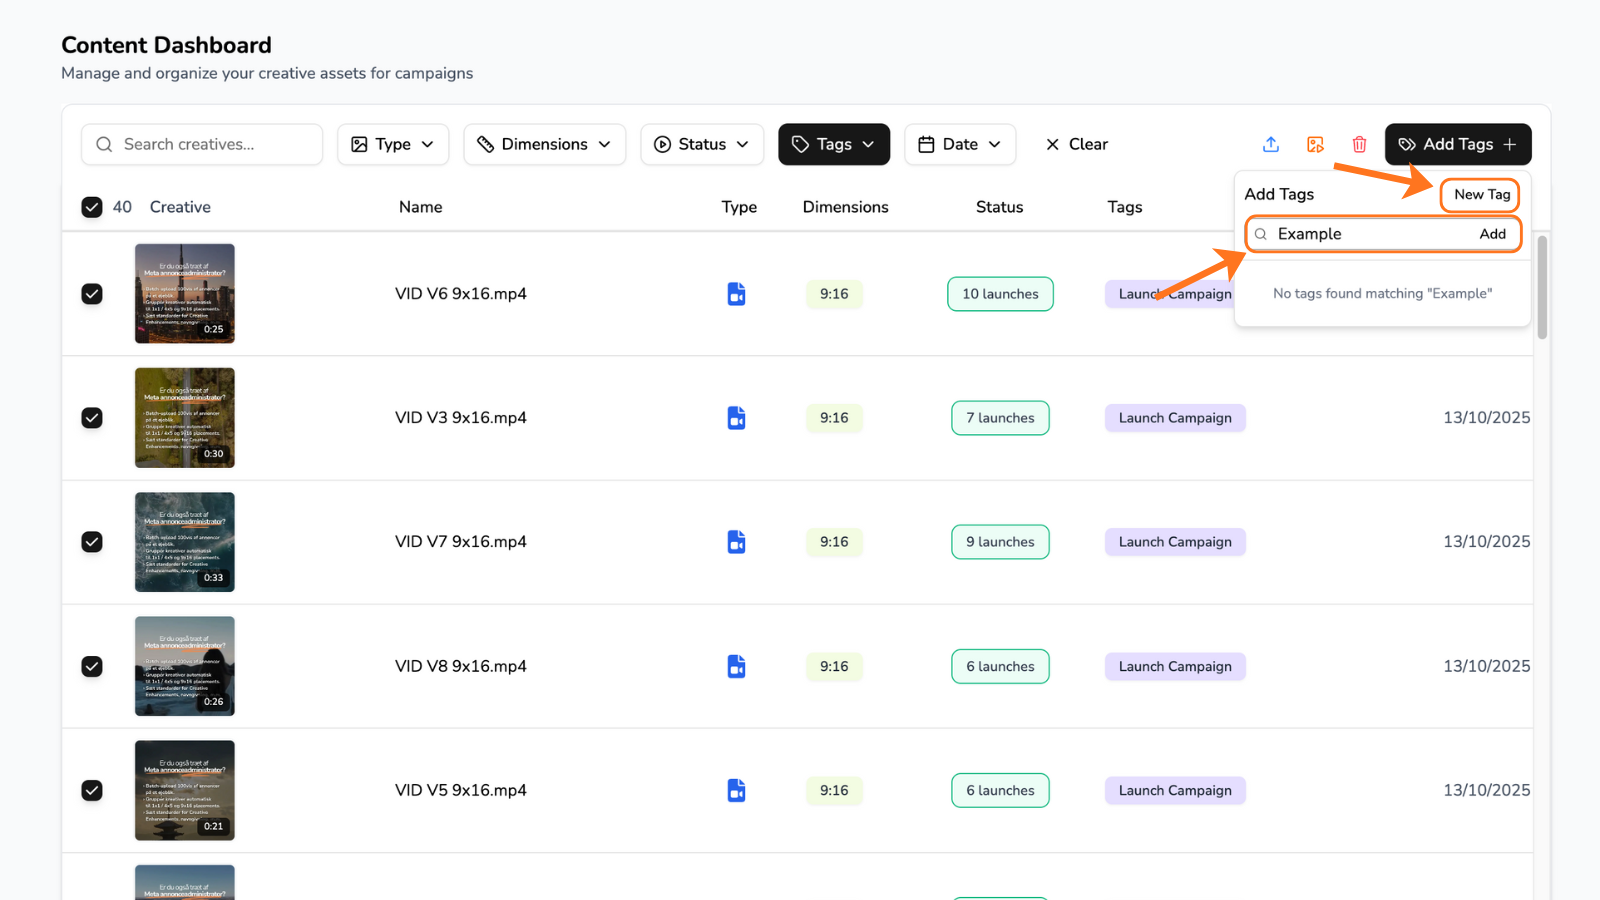Screen dimensions: 1600x900
Task: Click the Status column header
Action: pyautogui.click(x=999, y=207)
